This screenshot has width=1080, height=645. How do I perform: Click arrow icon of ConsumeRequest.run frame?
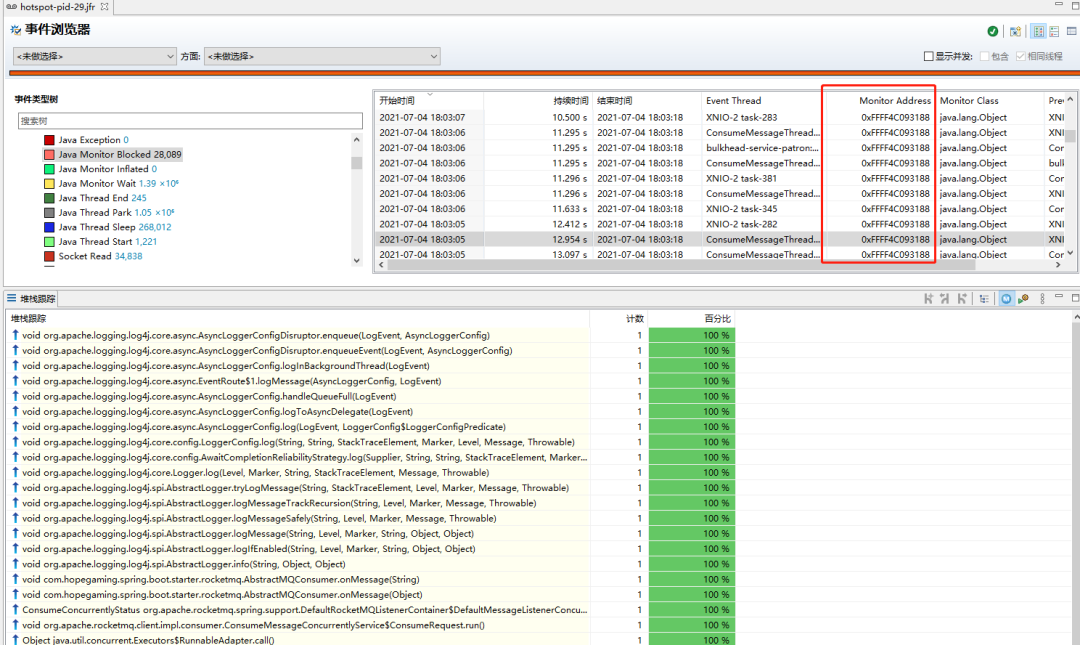tap(15, 624)
